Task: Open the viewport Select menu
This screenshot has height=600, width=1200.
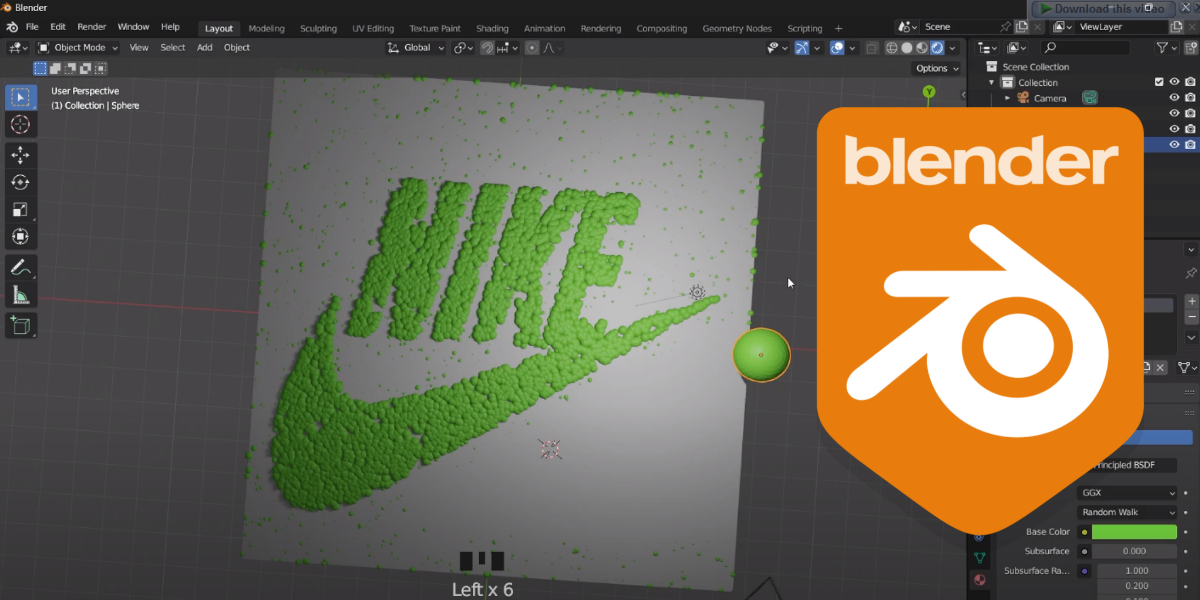Action: pos(173,47)
